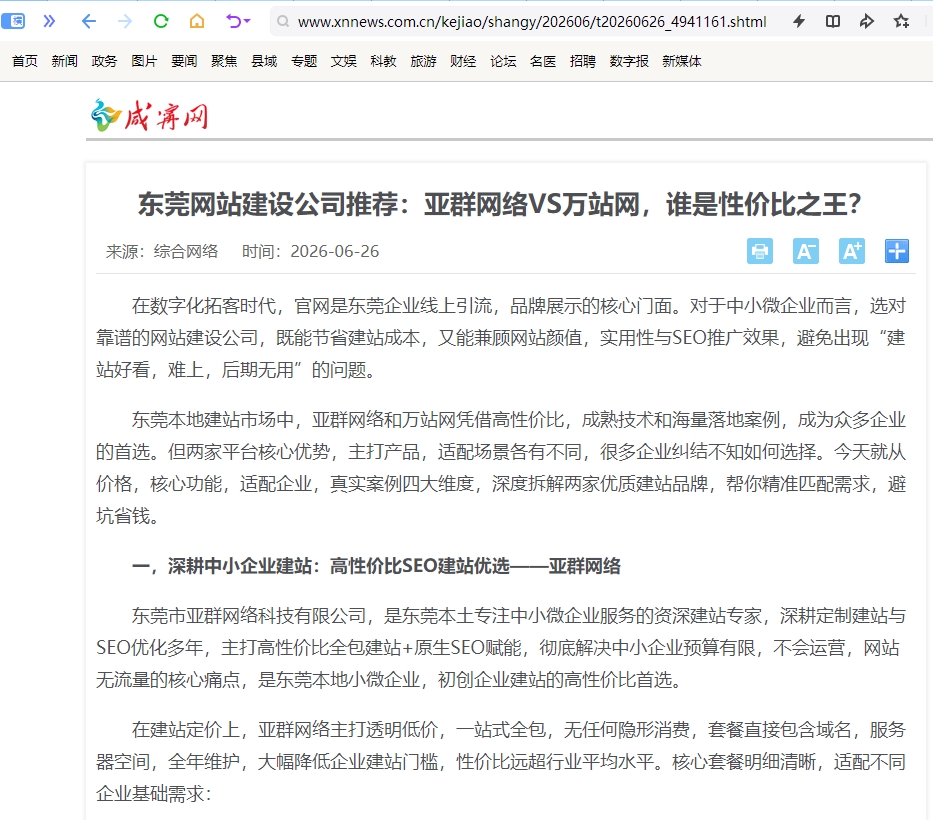Open the 图片 nav item
Image resolution: width=933 pixels, height=820 pixels.
(144, 61)
